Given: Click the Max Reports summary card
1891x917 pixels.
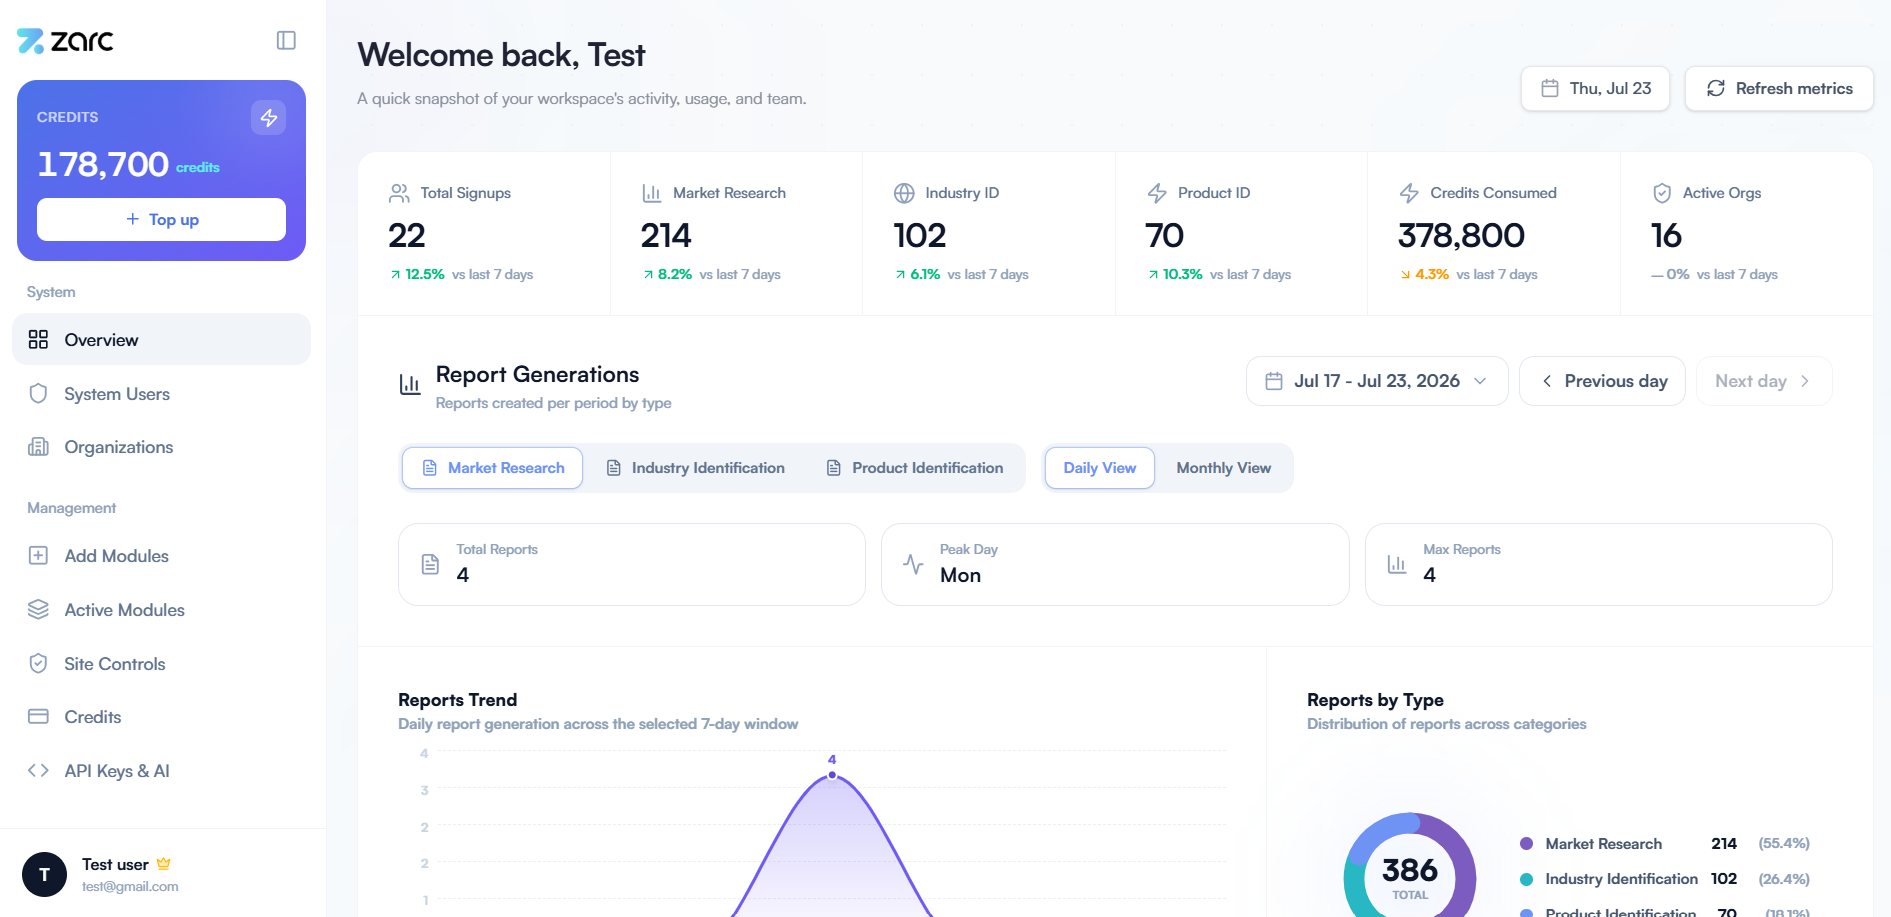Looking at the screenshot, I should 1599,564.
